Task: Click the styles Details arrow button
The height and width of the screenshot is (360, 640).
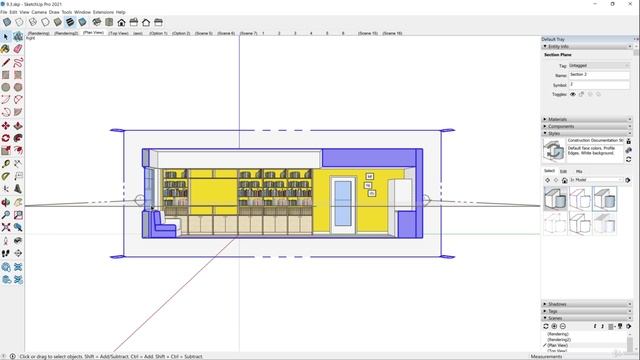Action: (628, 180)
